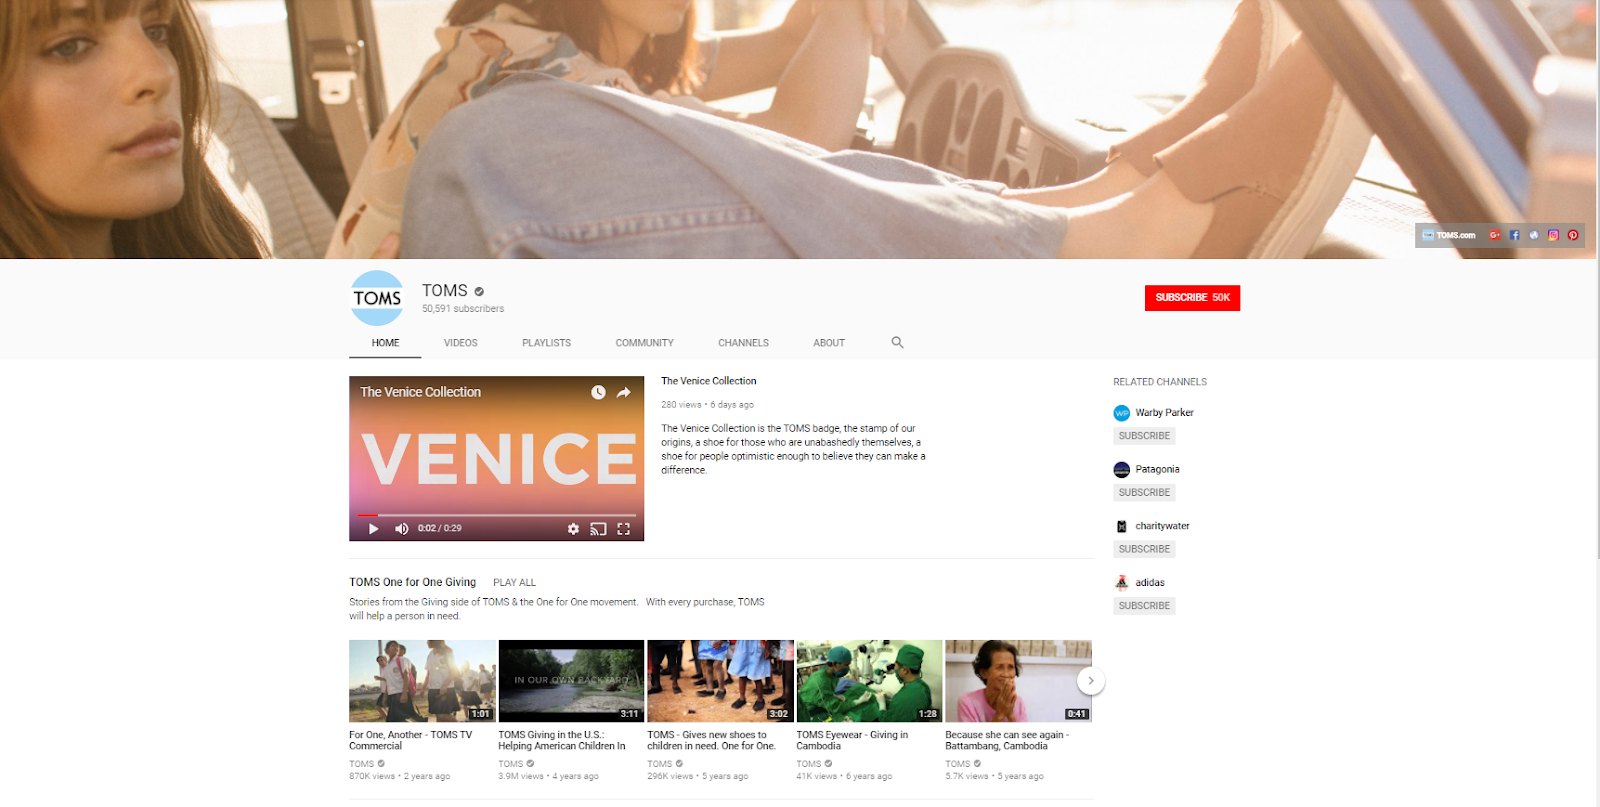Enter fullscreen mode in the video player
Viewport: 1600px width, 807px height.
(623, 528)
